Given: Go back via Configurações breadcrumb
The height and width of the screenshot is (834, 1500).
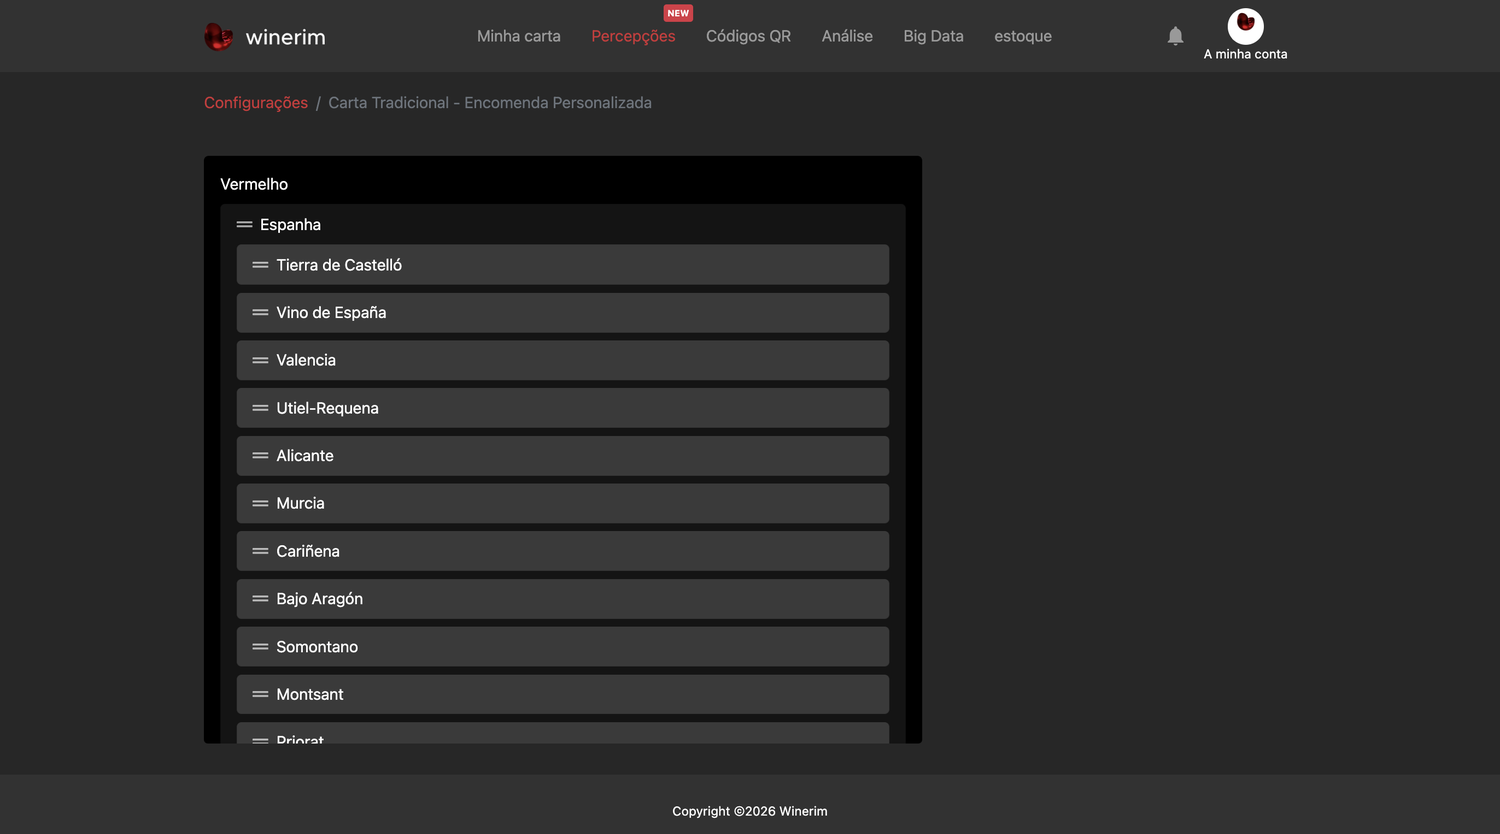Looking at the screenshot, I should click(x=256, y=103).
